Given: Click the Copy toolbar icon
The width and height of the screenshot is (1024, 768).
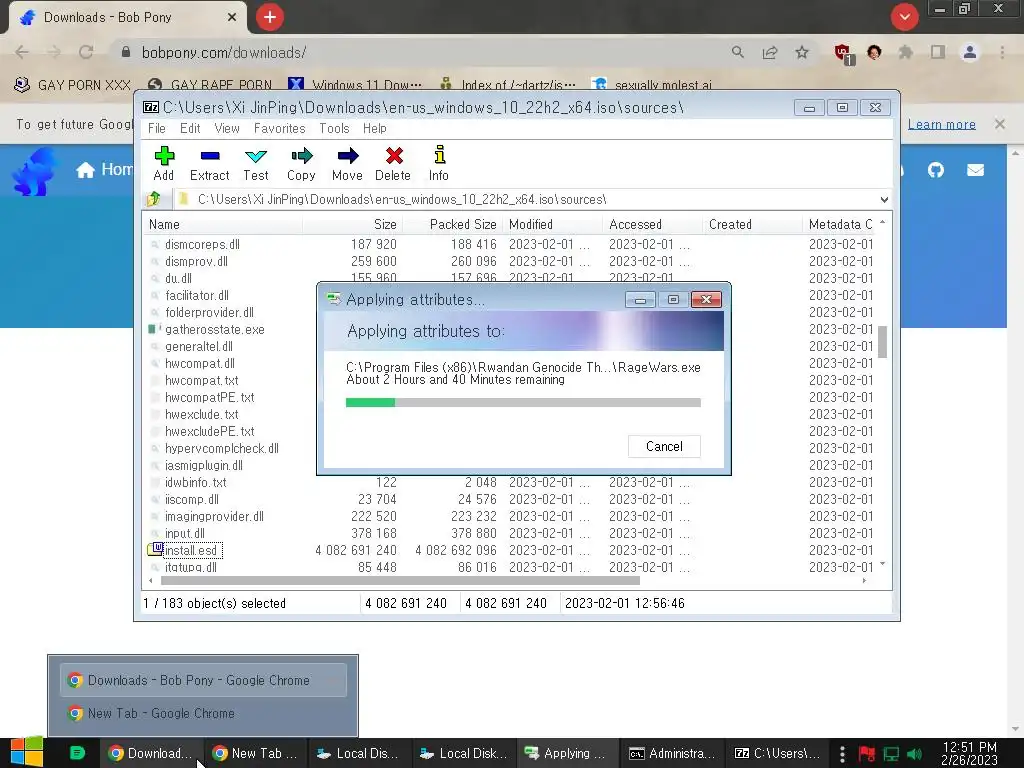Looking at the screenshot, I should [x=301, y=163].
